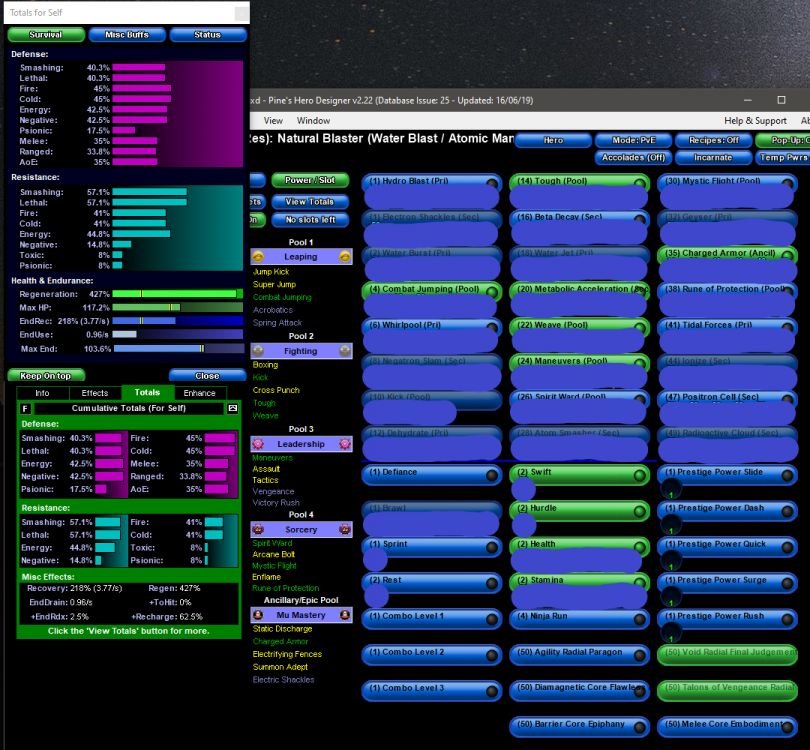Open the Leaping power pool dropdown

(301, 257)
